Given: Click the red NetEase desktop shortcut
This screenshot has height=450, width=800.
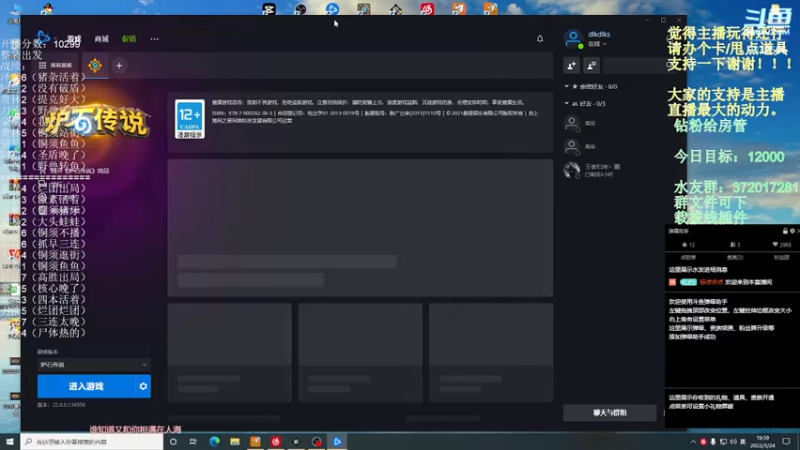Looking at the screenshot, I should coord(427,8).
